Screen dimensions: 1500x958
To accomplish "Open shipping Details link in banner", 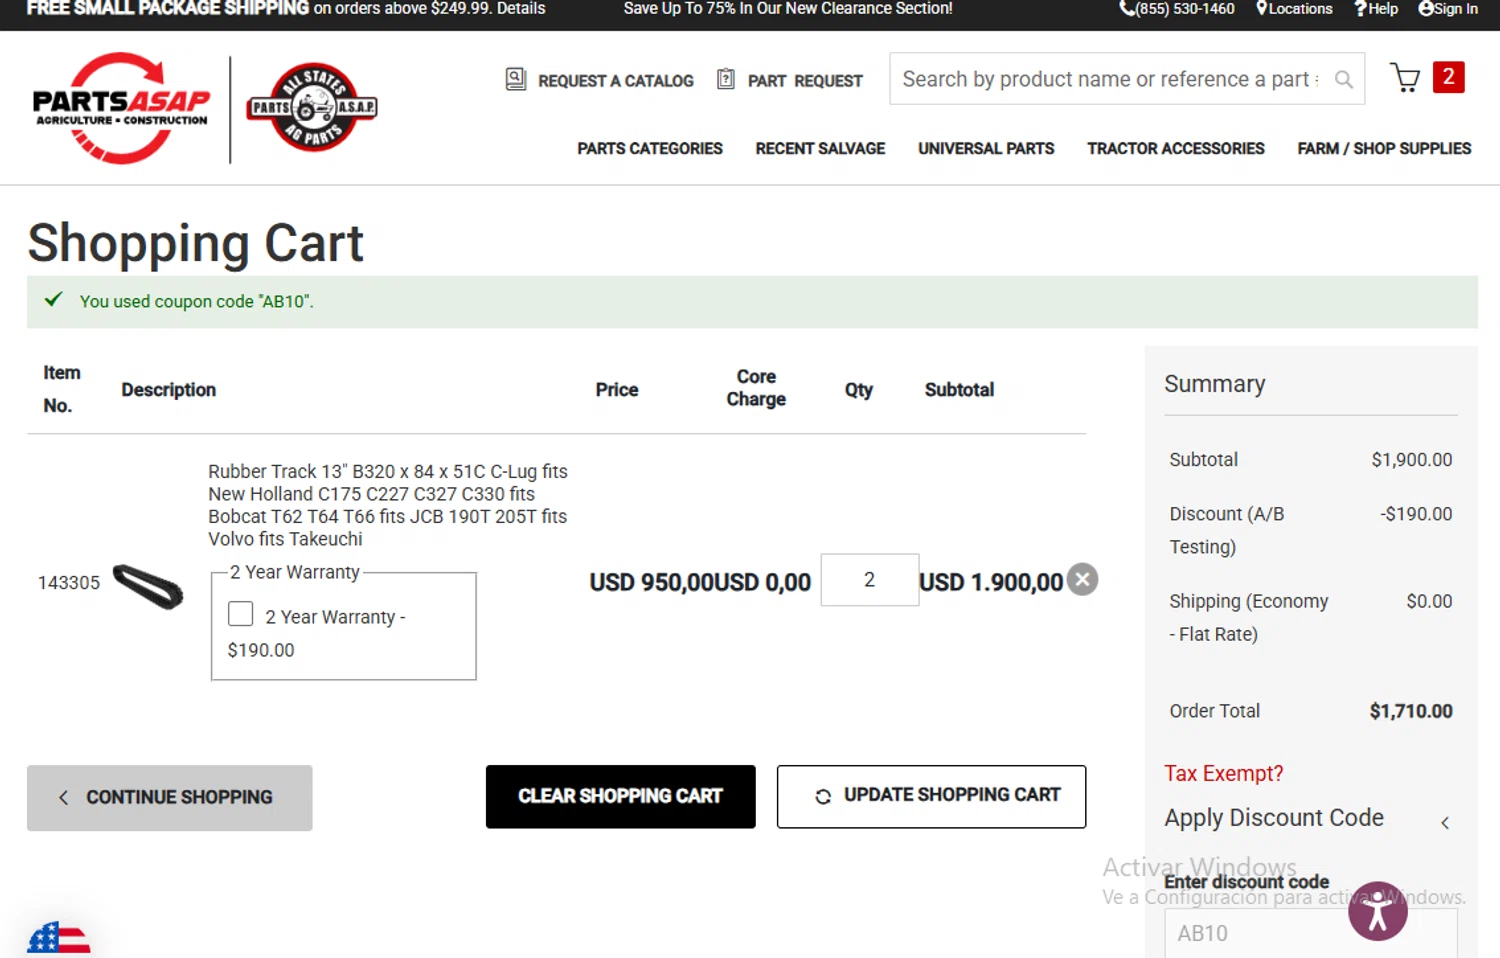I will pos(521,9).
